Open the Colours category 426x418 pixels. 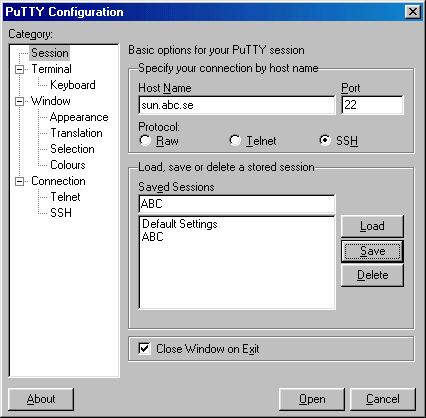coord(68,165)
